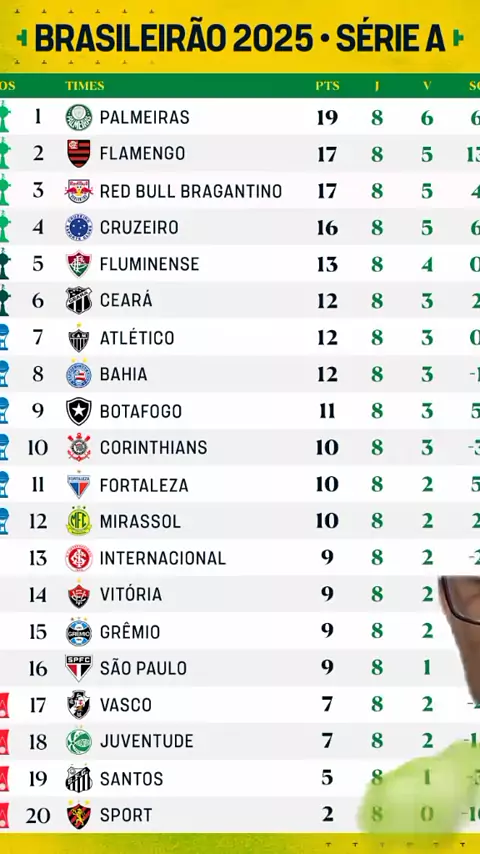Select the Red Bull Bragantino logo
480x854 pixels.
click(79, 191)
